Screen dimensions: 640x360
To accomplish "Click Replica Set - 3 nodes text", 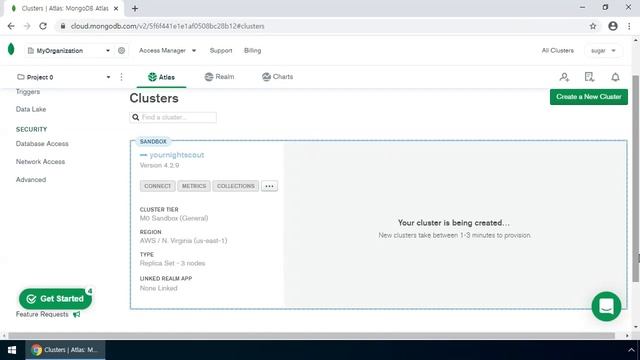I will tap(172, 263).
